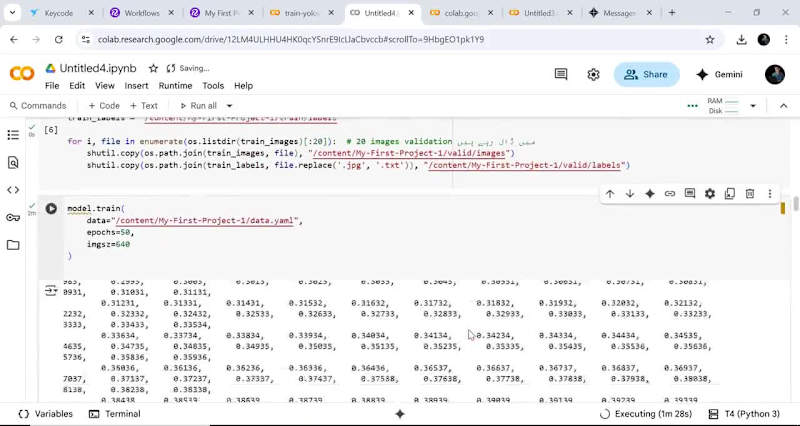Viewport: 800px width, 426px height.
Task: Open Run all dropdown arrow
Action: (x=229, y=106)
